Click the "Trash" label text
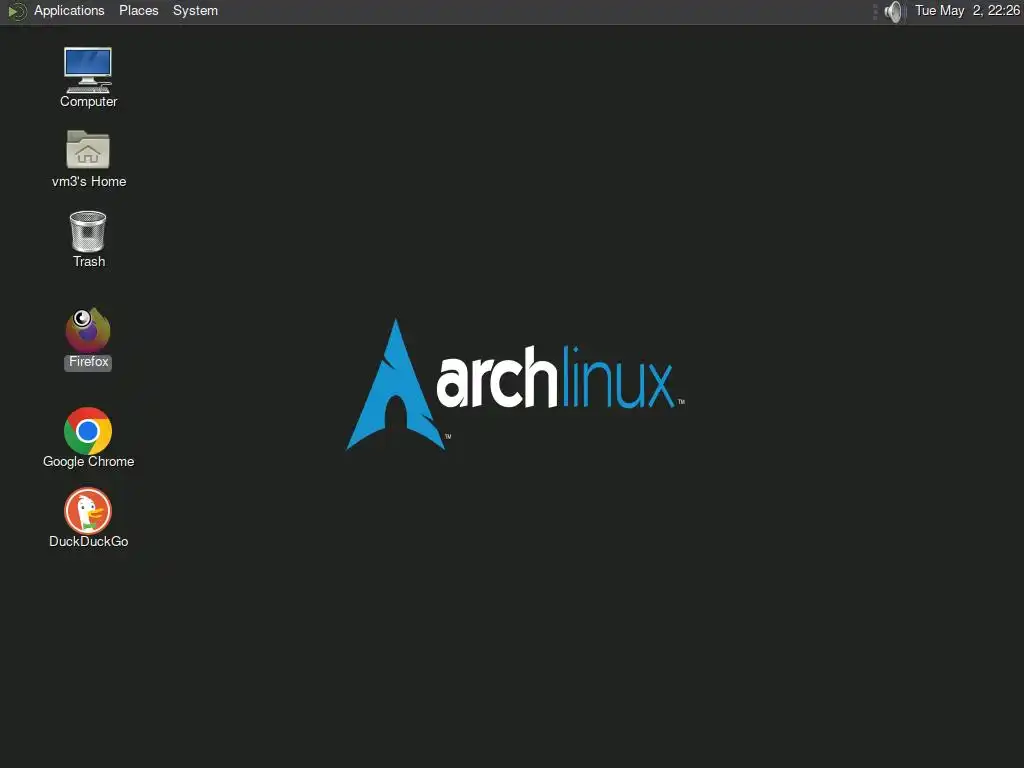This screenshot has width=1024, height=768. pos(89,262)
